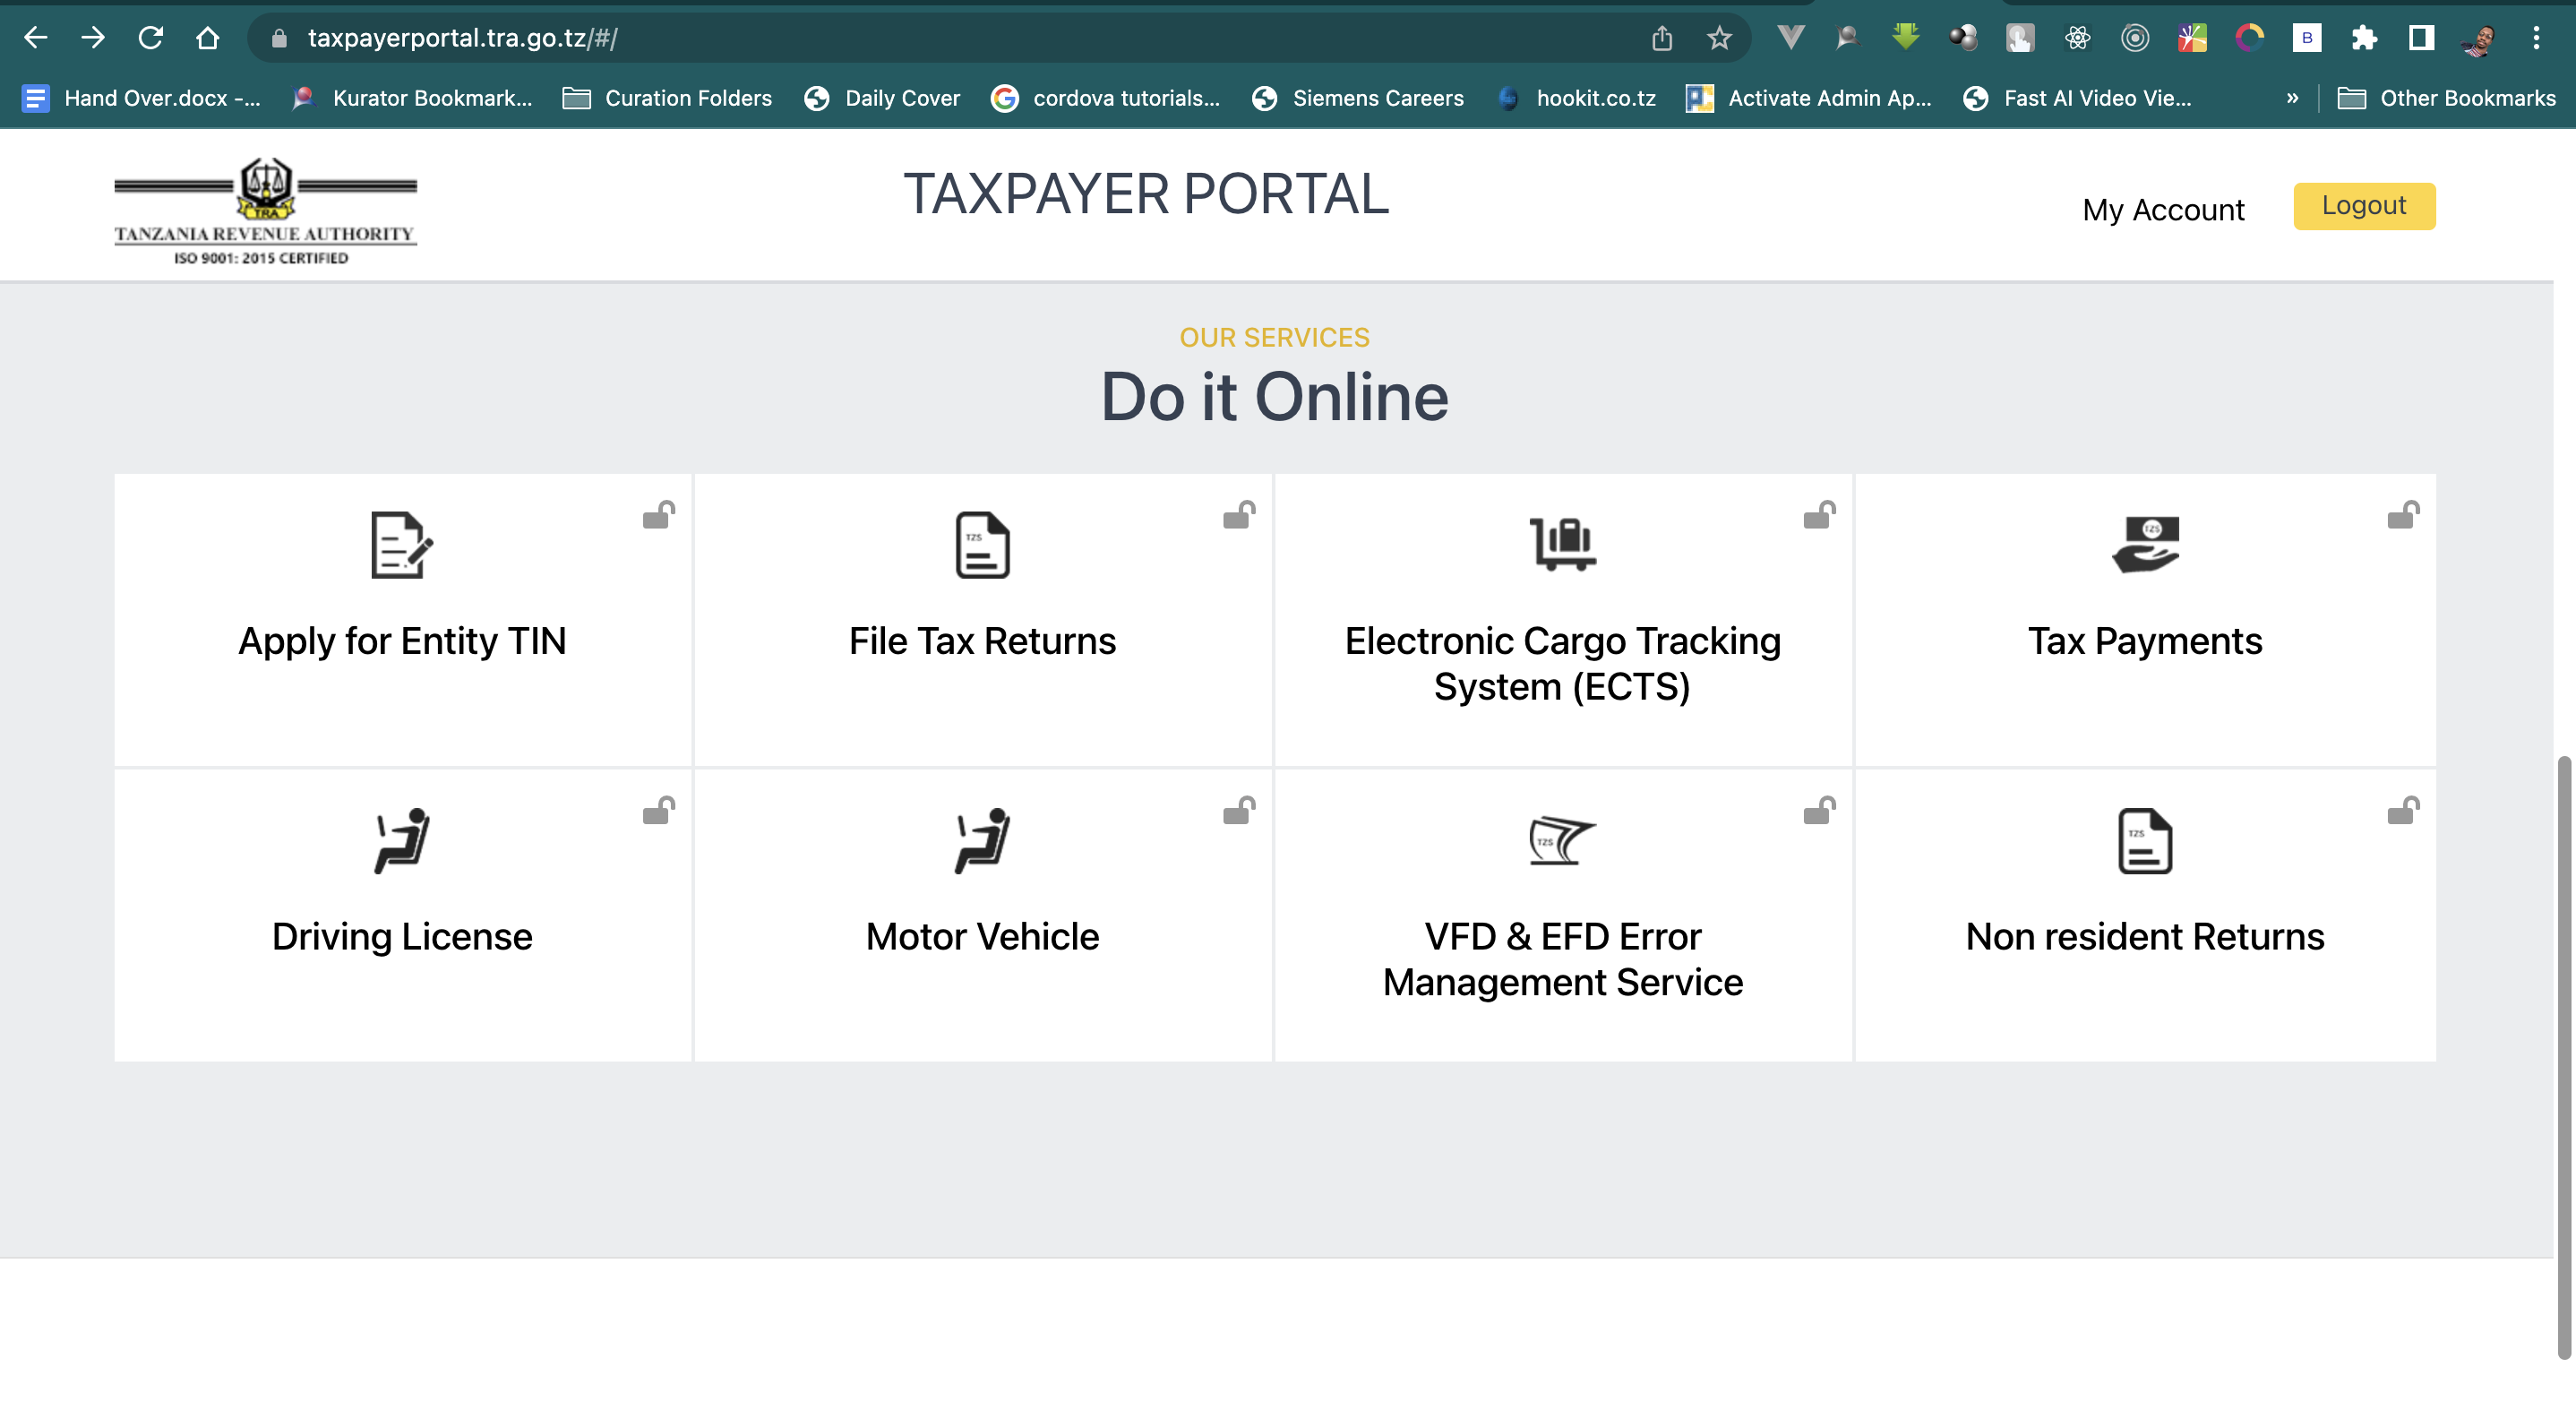Click the Tax Payments hand icon

click(2143, 546)
